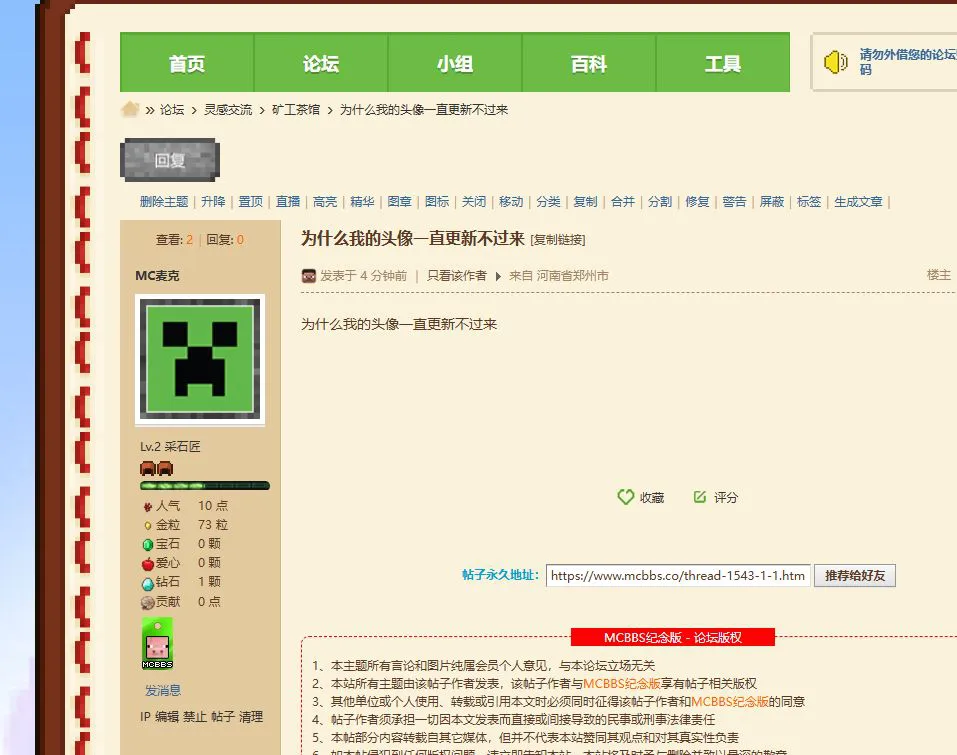Click the thread permanent URL field

click(678, 576)
